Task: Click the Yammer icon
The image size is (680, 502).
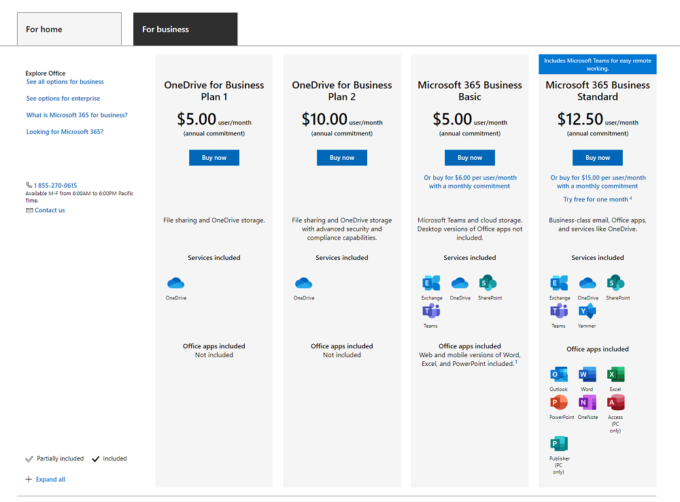Action: tap(587, 311)
